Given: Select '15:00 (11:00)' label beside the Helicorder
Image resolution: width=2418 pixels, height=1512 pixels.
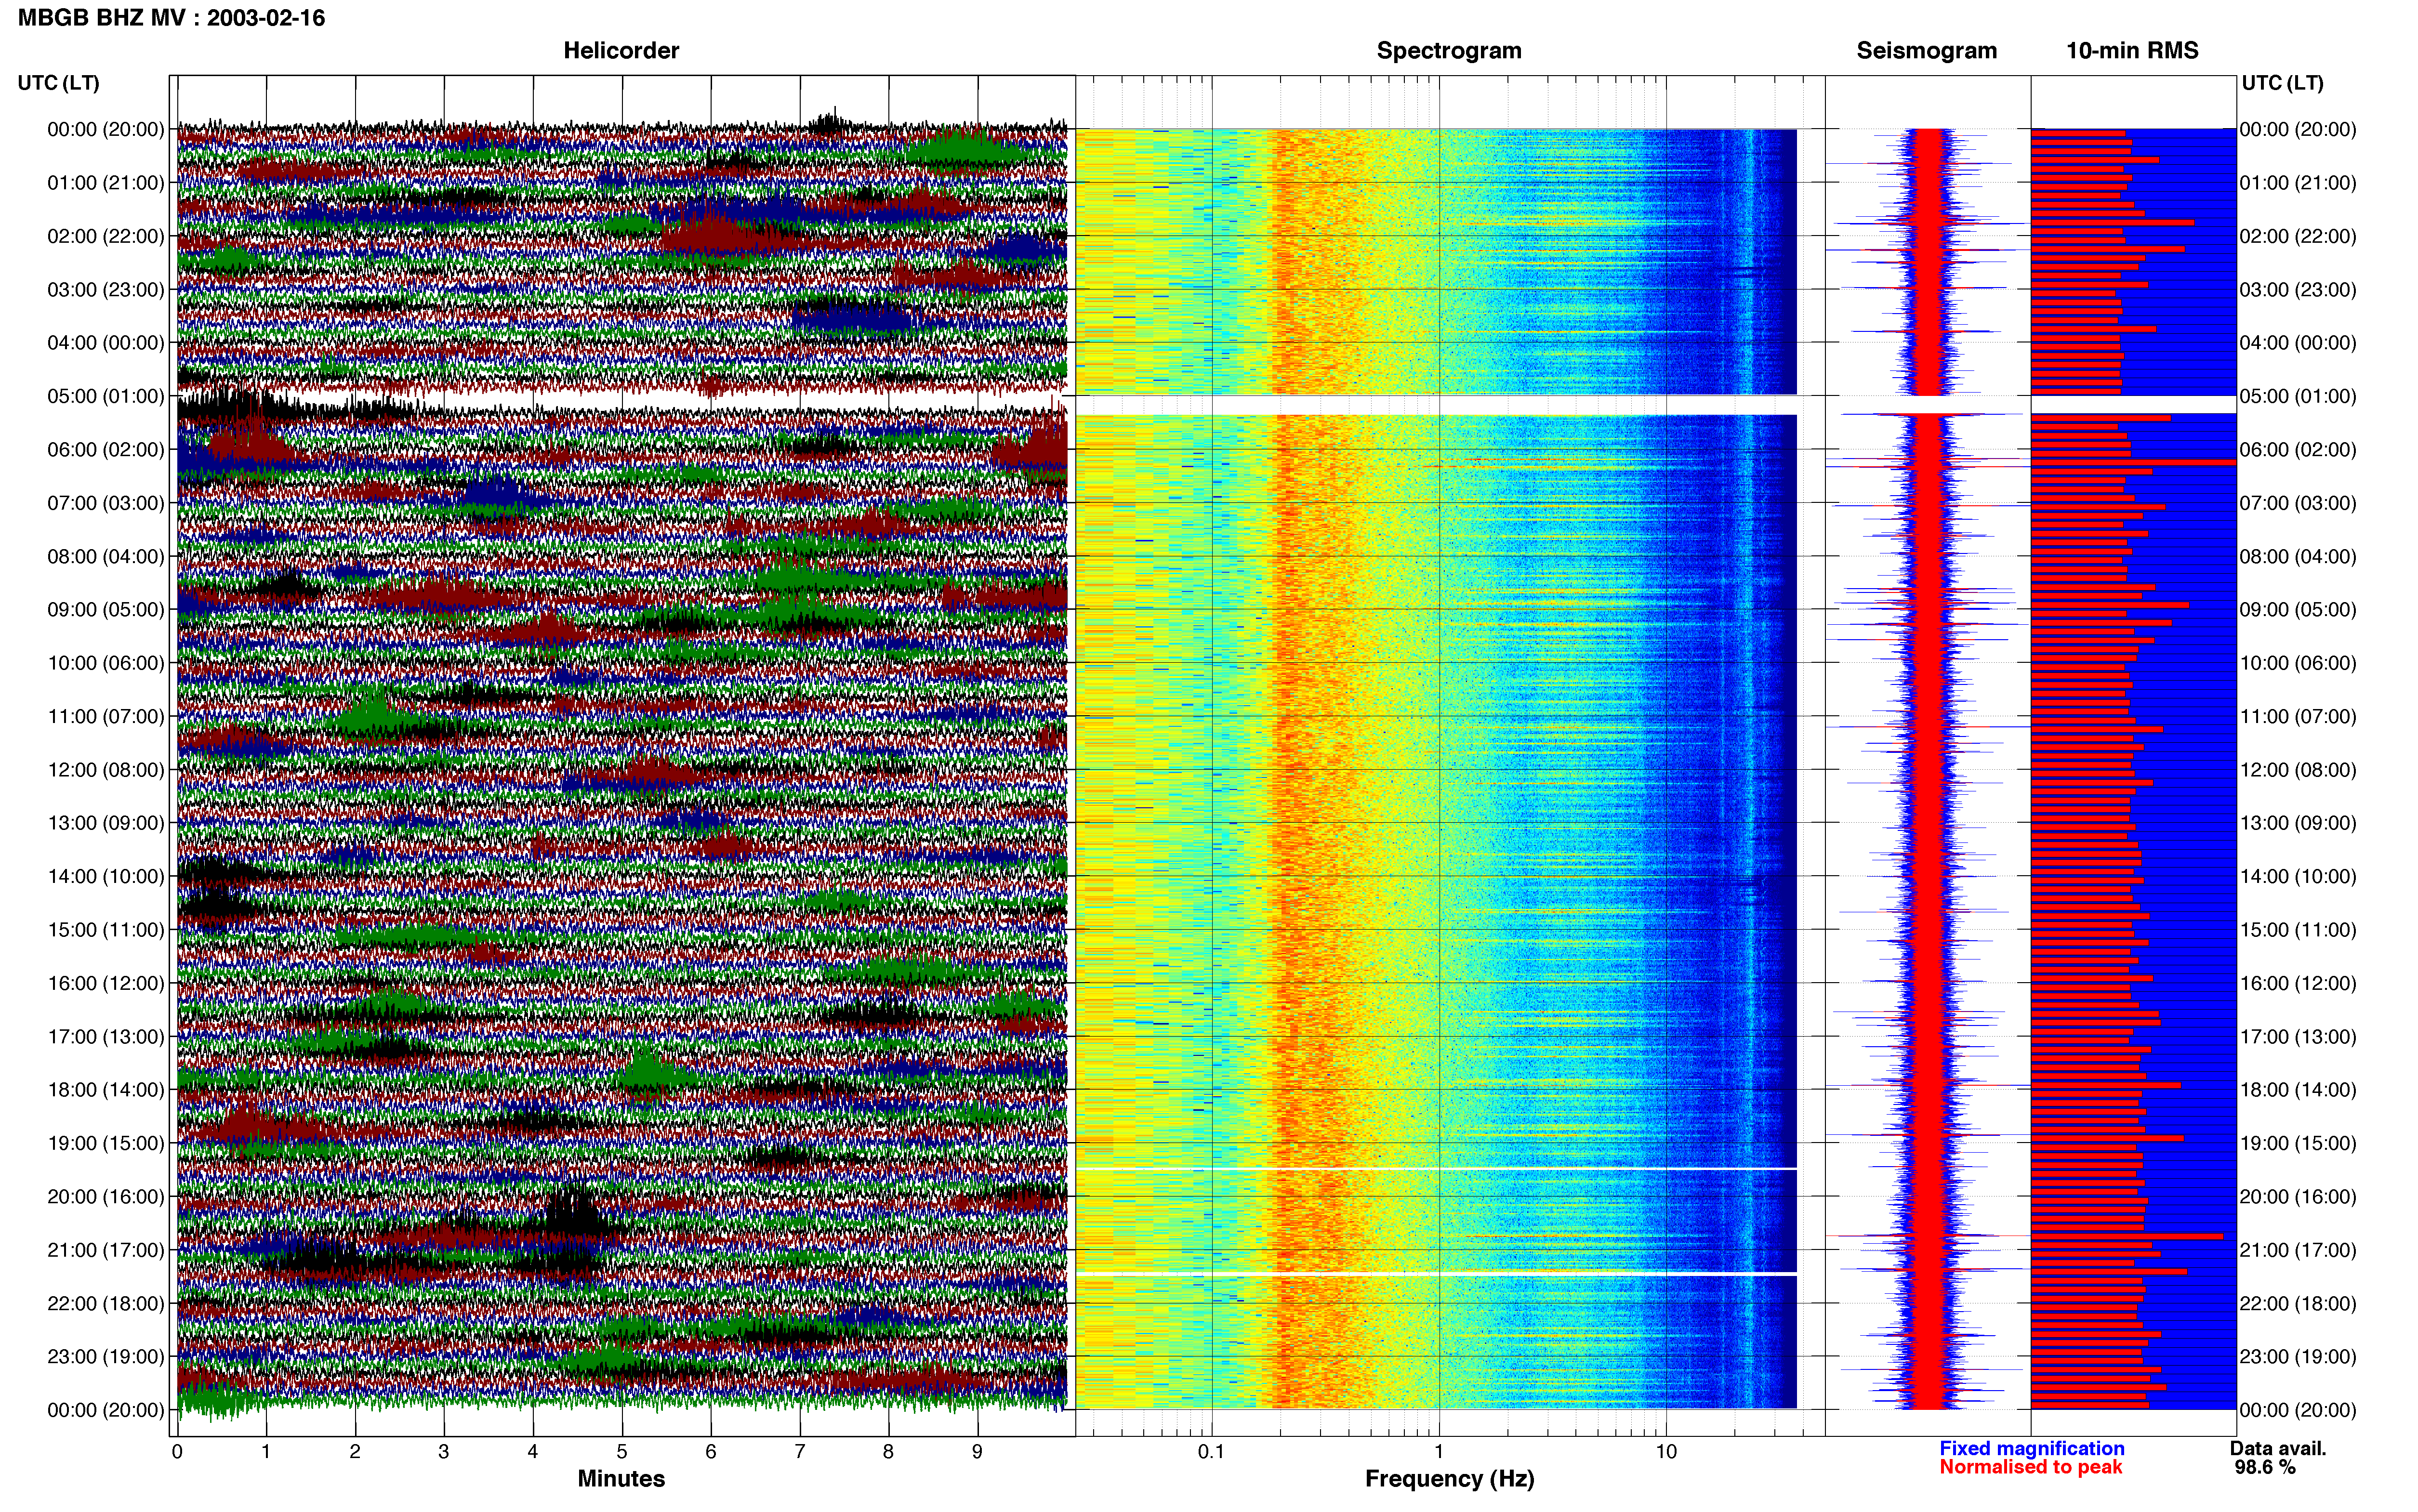Looking at the screenshot, I should pos(106,930).
